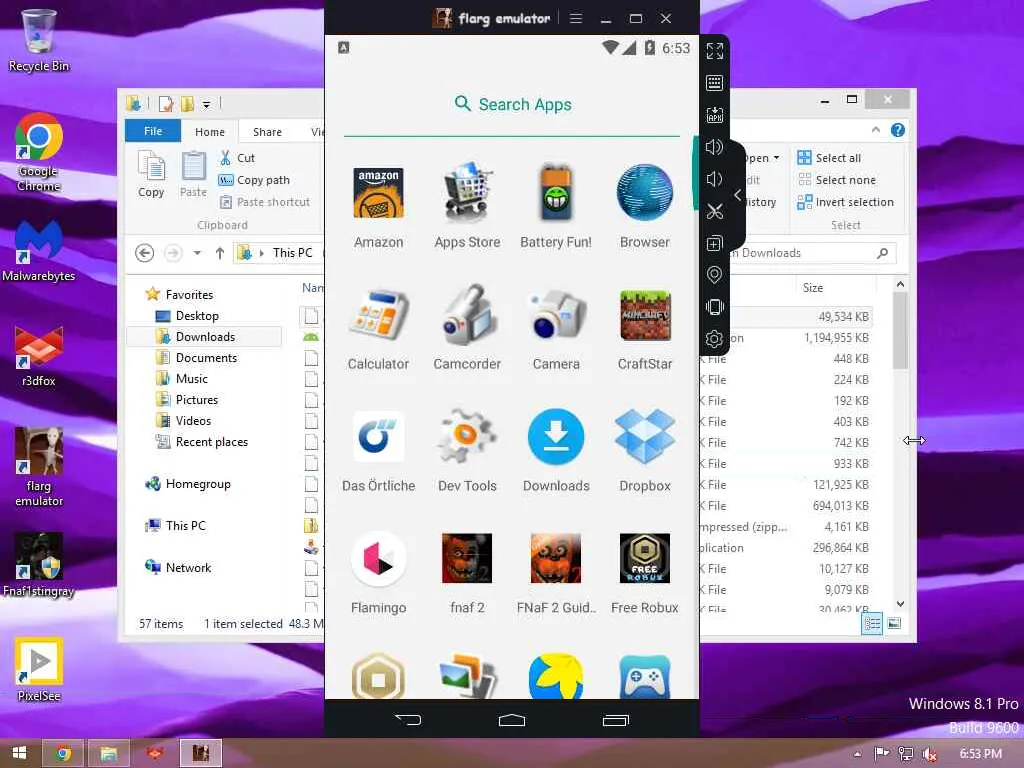Image resolution: width=1024 pixels, height=768 pixels.
Task: Open the Free Robux app
Action: click(645, 573)
